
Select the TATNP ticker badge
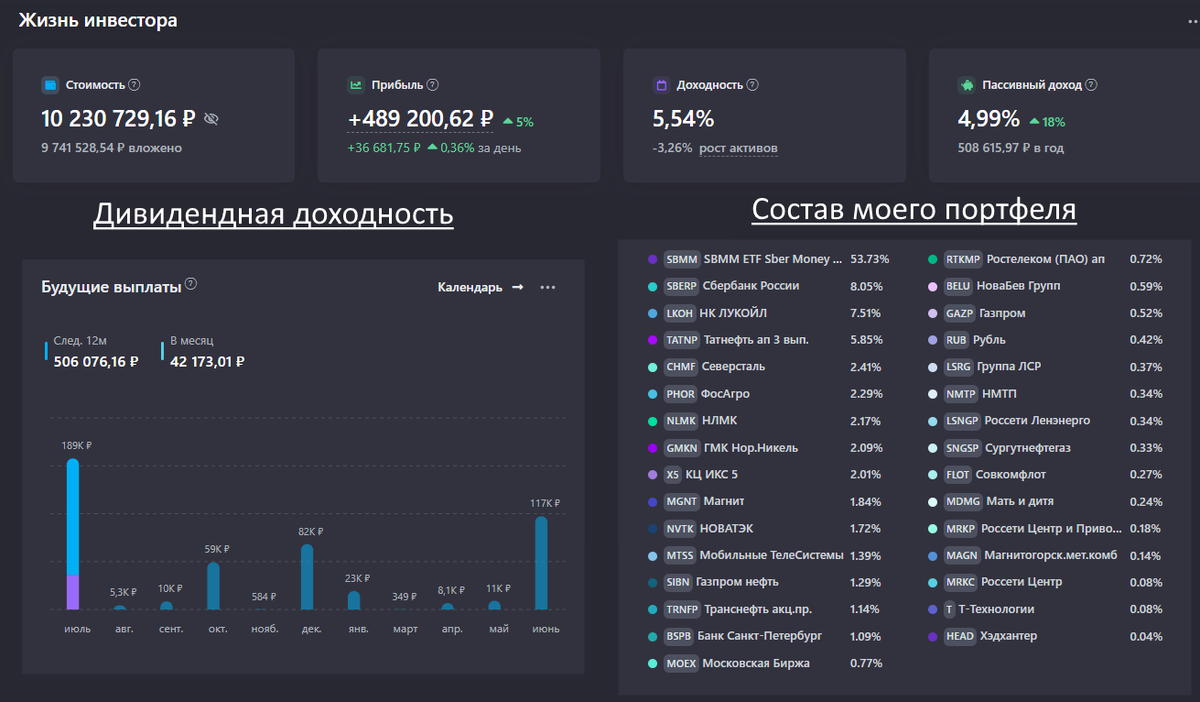pyautogui.click(x=681, y=340)
